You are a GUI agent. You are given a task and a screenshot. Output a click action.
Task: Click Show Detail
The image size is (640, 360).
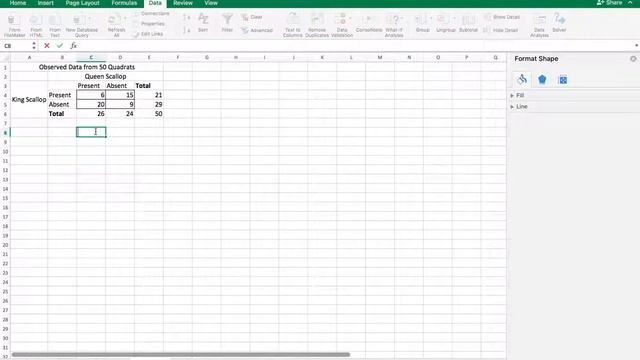point(502,17)
